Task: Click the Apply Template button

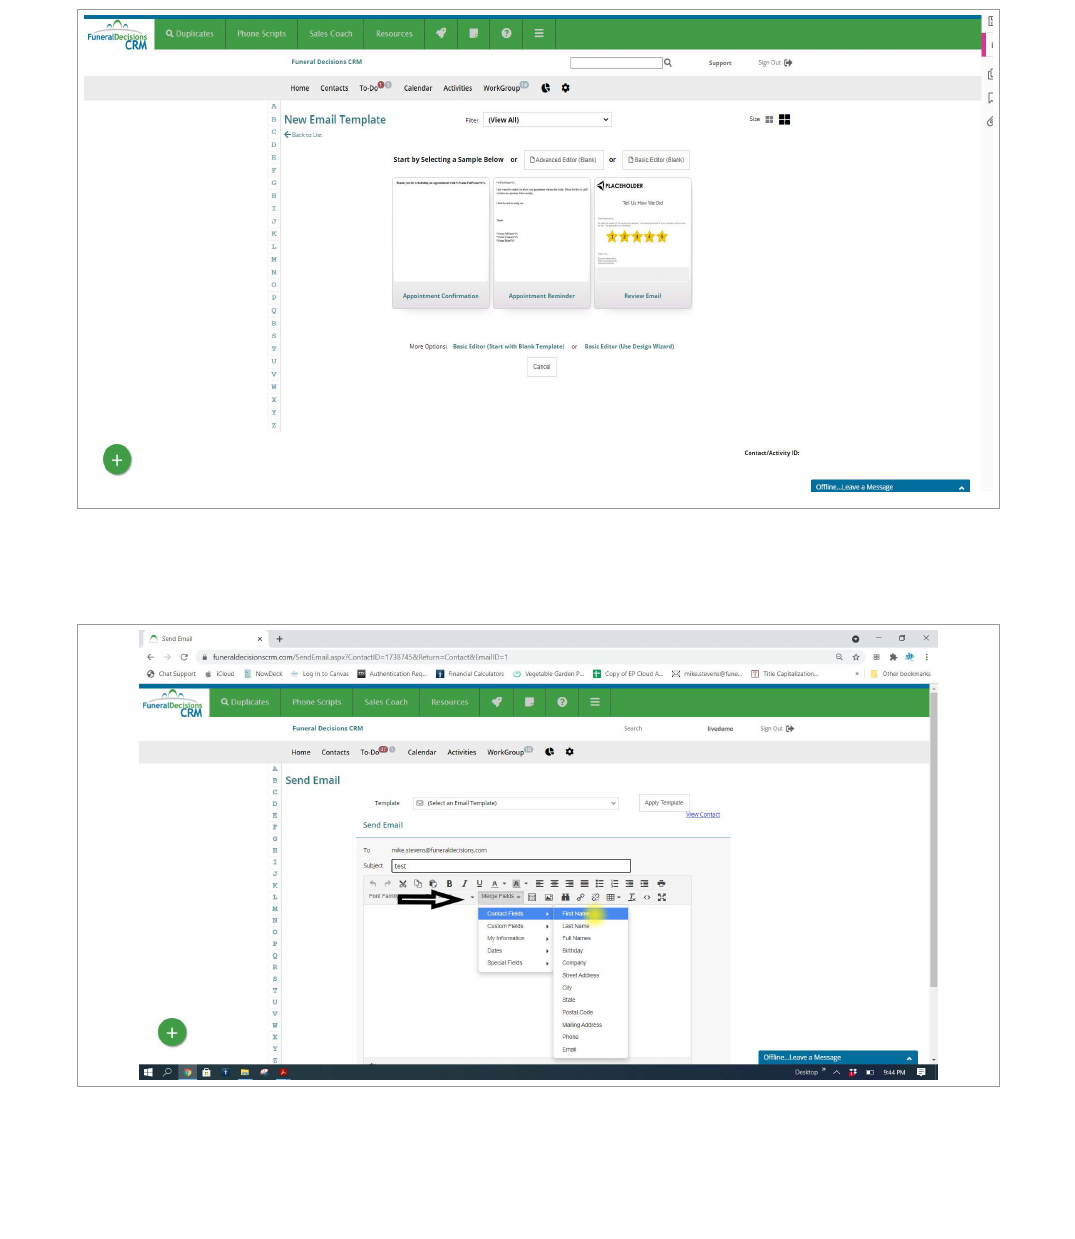Action: 664,803
